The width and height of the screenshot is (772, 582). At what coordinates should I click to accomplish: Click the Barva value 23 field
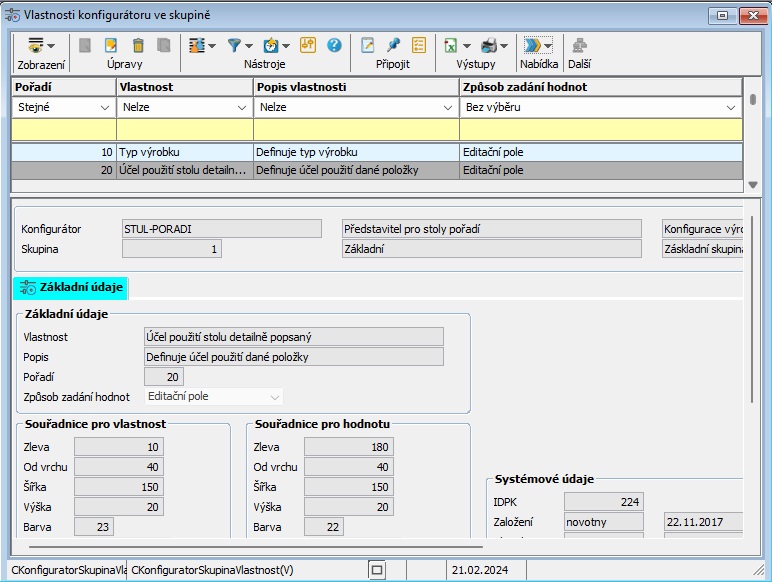[x=94, y=526]
